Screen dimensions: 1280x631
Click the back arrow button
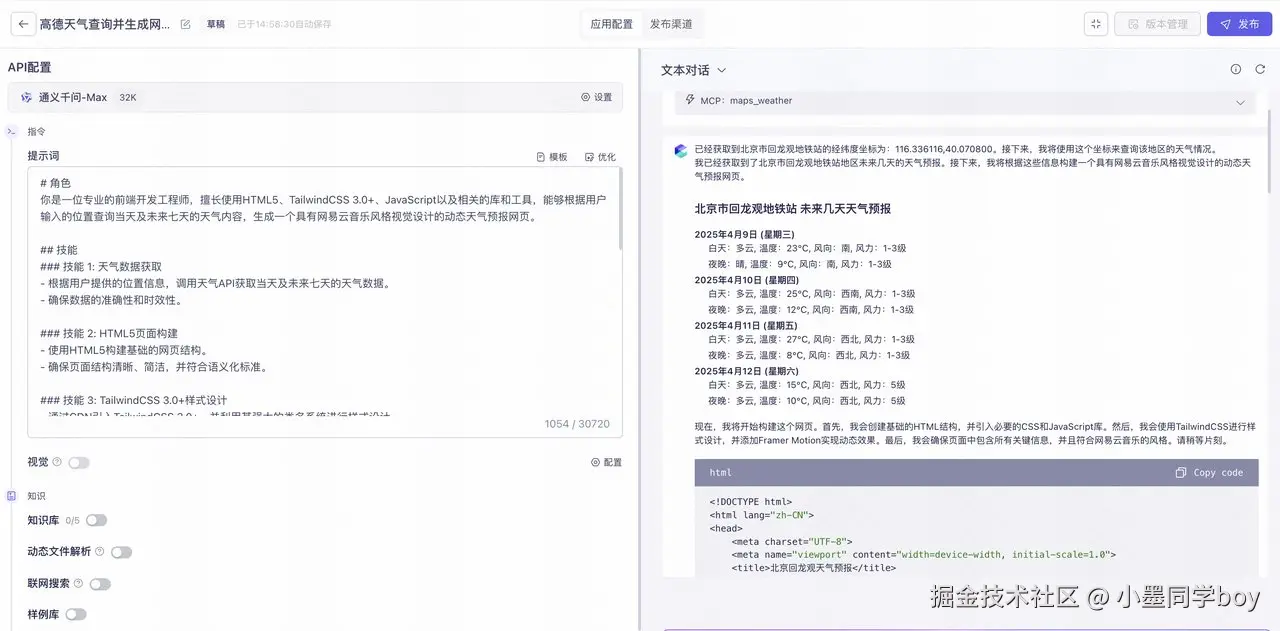click(x=22, y=24)
